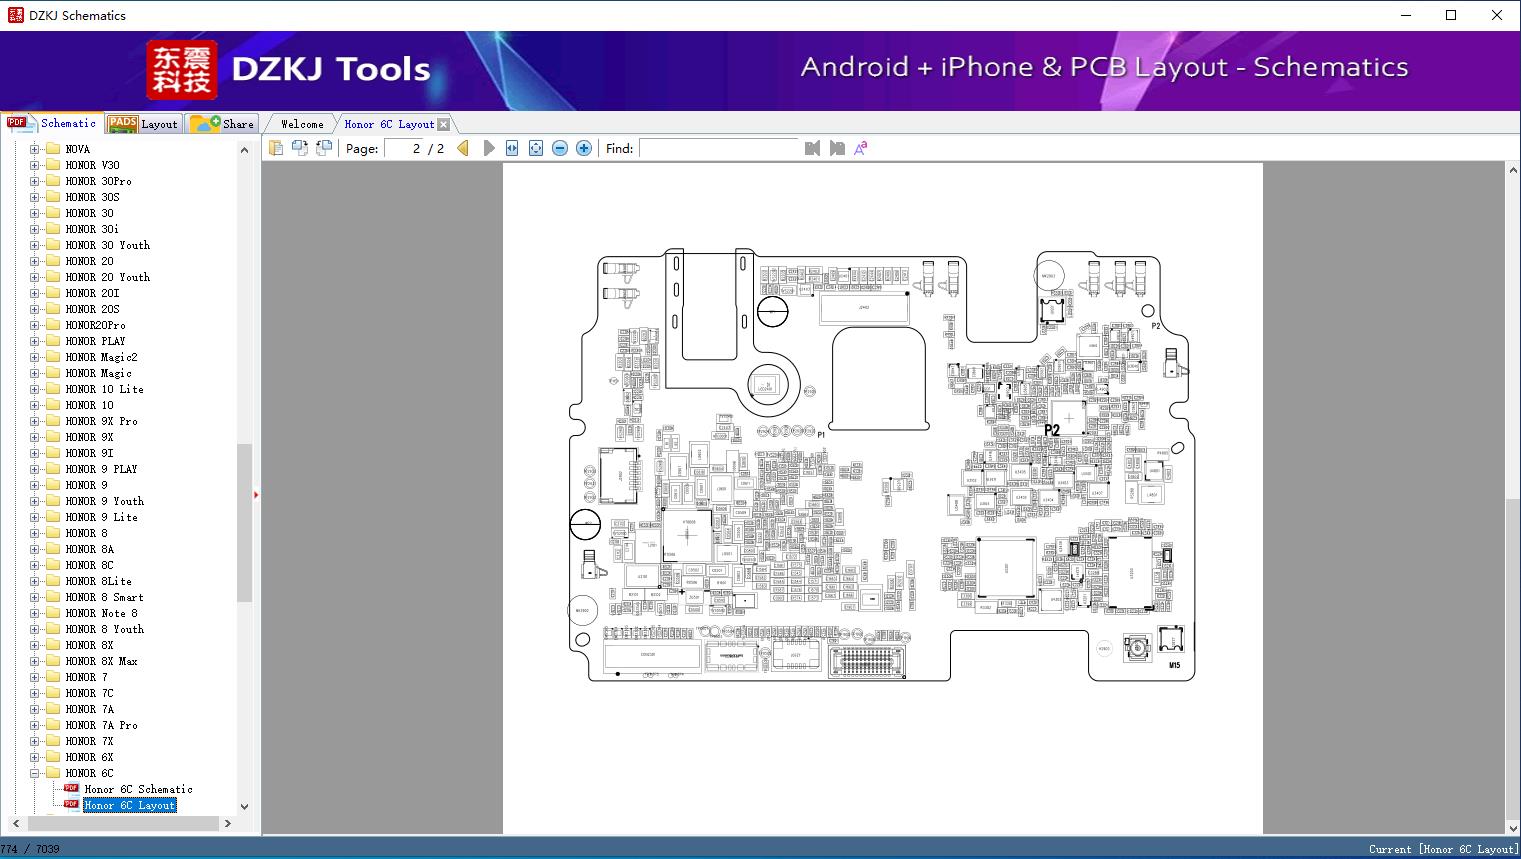This screenshot has height=859, width=1521.
Task: Zoom in on the layout
Action: [x=584, y=148]
